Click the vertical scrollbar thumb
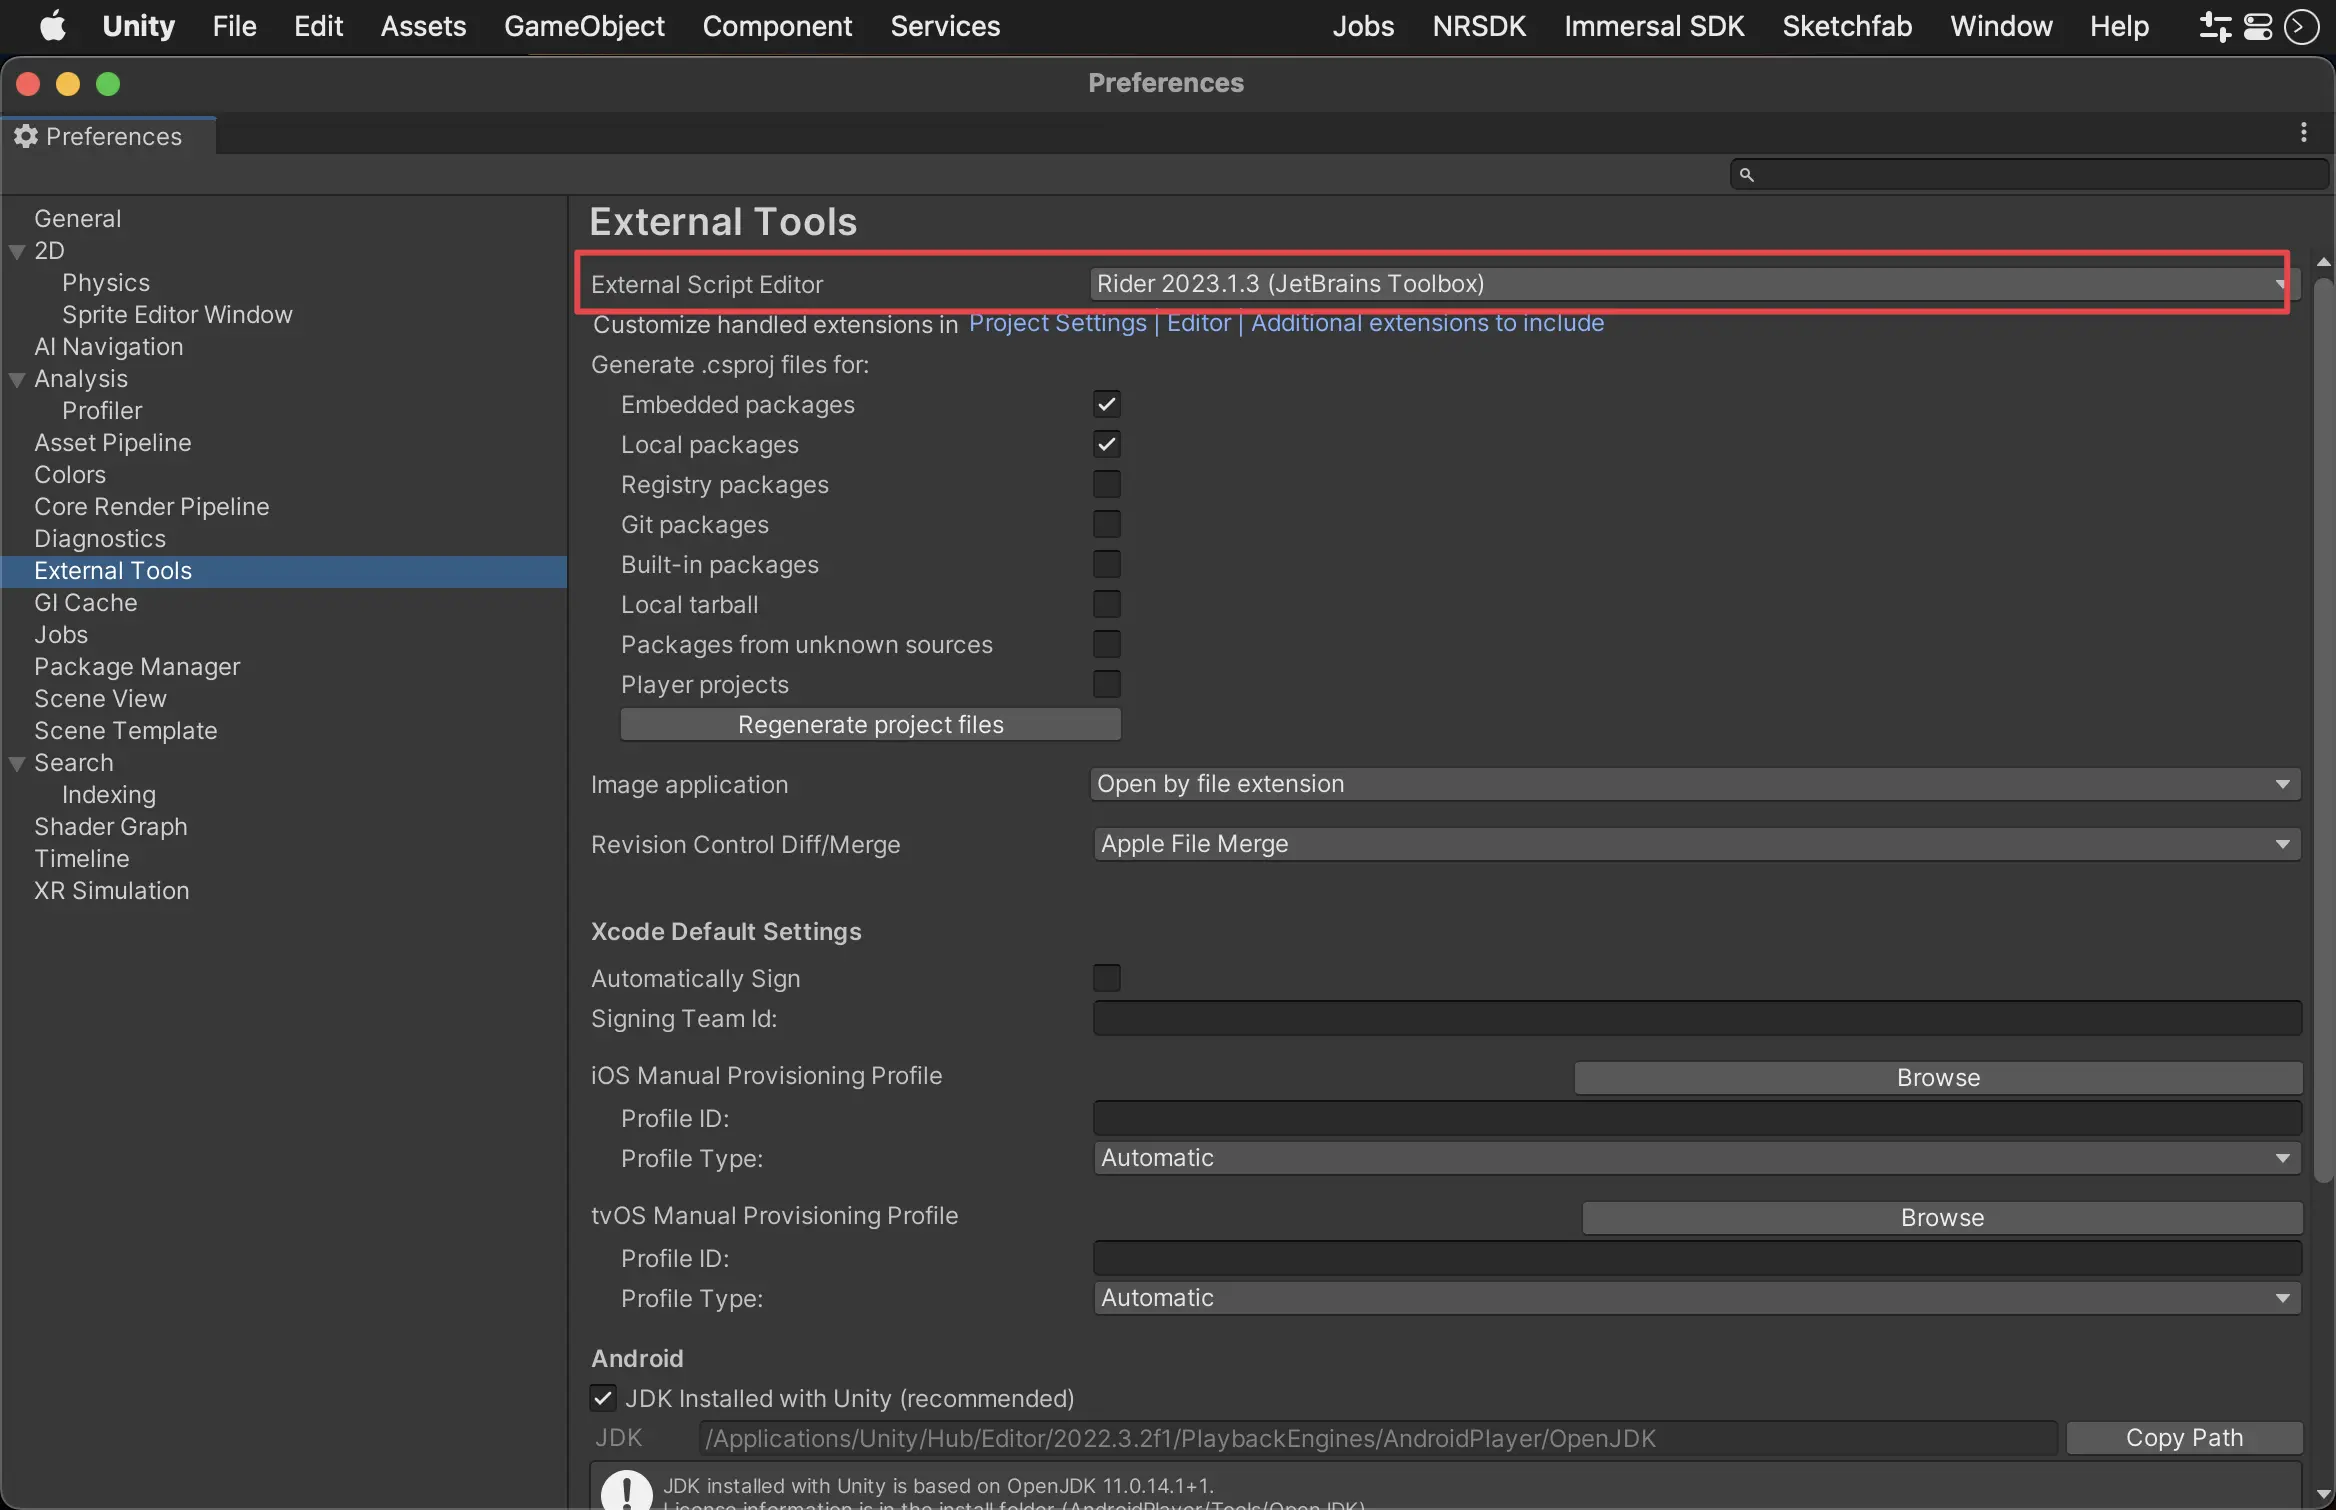The height and width of the screenshot is (1510, 2336). point(2324,730)
